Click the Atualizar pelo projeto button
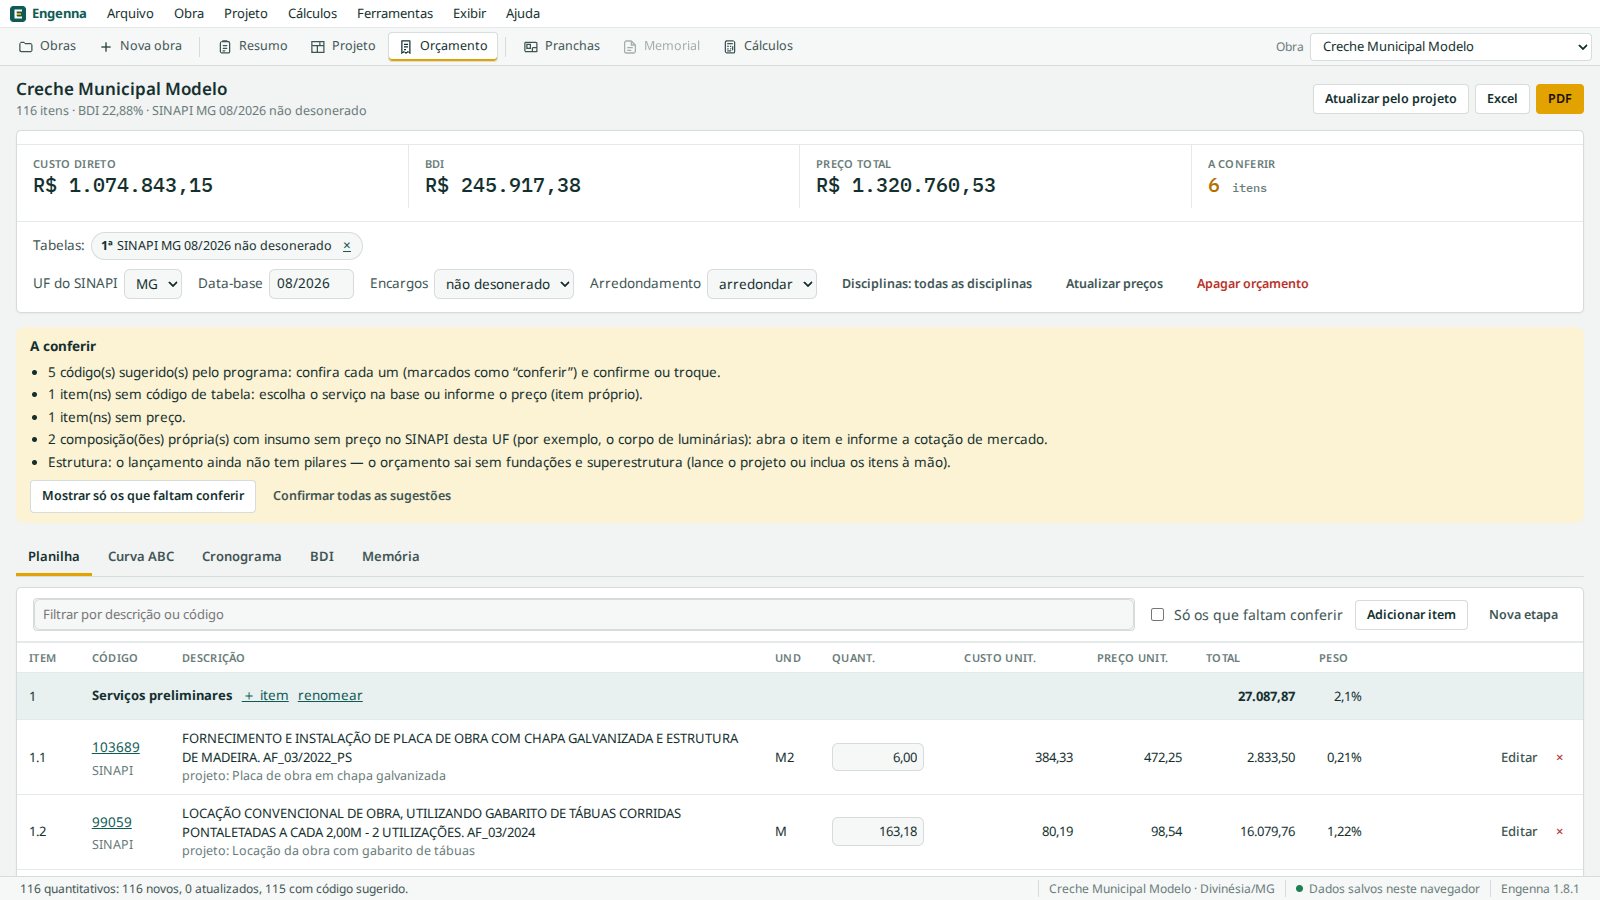 click(x=1390, y=99)
